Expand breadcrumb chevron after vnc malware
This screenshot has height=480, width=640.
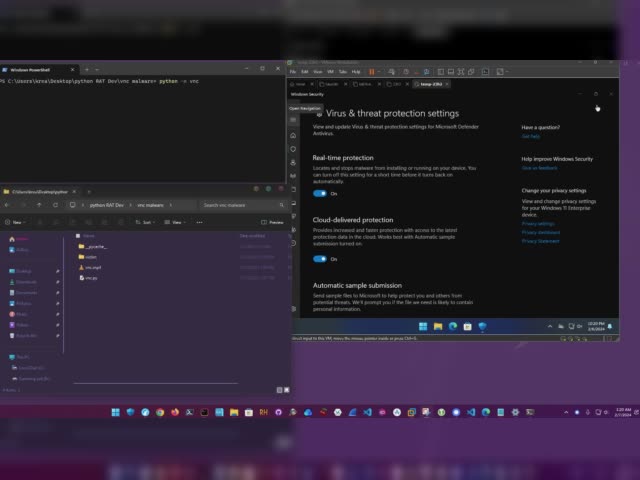click(171, 205)
